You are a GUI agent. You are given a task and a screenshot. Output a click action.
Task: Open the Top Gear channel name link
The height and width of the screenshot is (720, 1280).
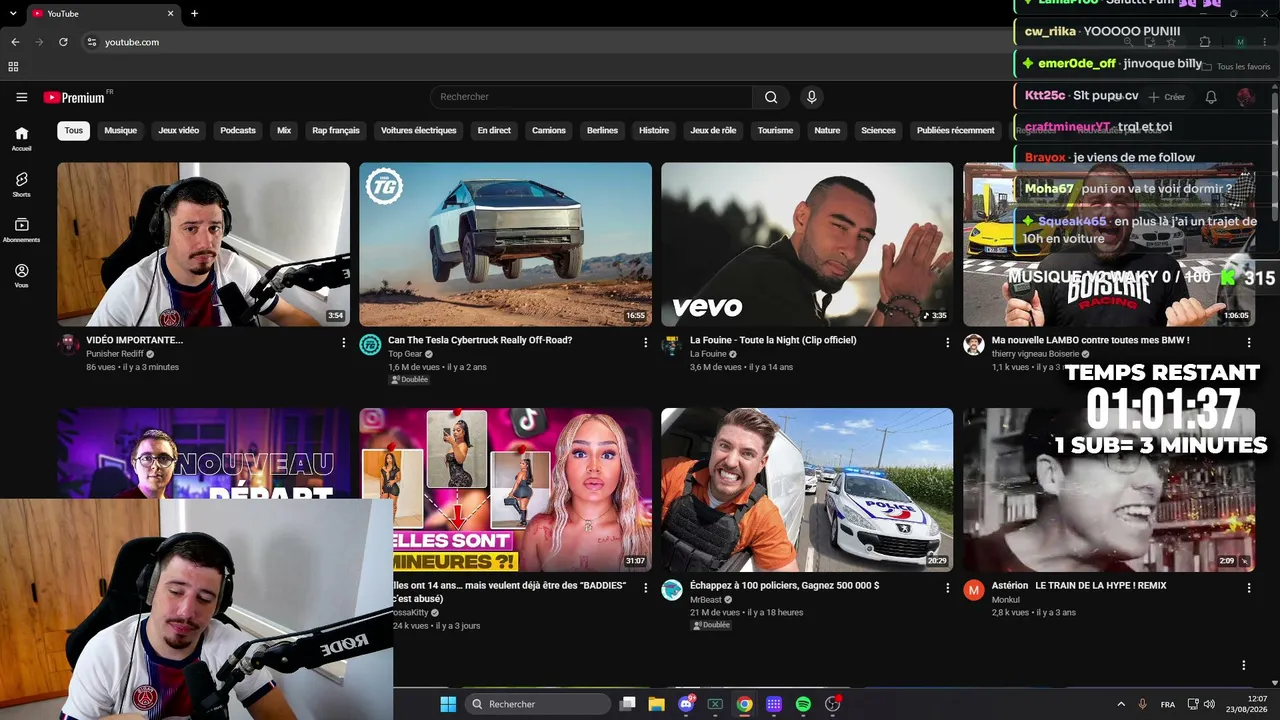point(405,354)
